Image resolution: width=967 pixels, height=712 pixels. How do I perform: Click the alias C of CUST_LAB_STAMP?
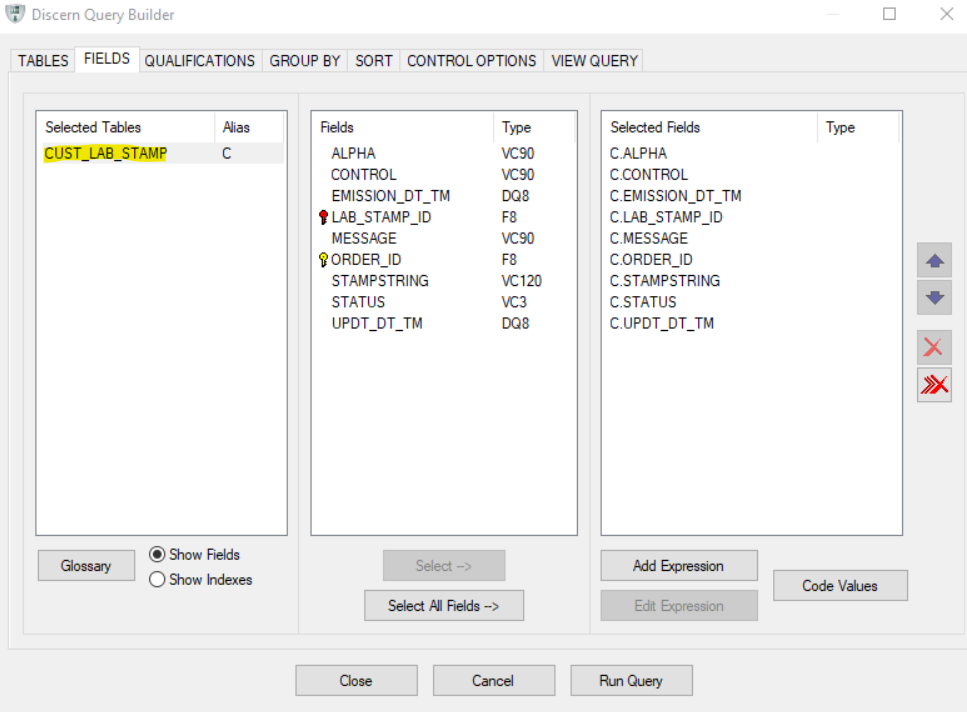227,153
